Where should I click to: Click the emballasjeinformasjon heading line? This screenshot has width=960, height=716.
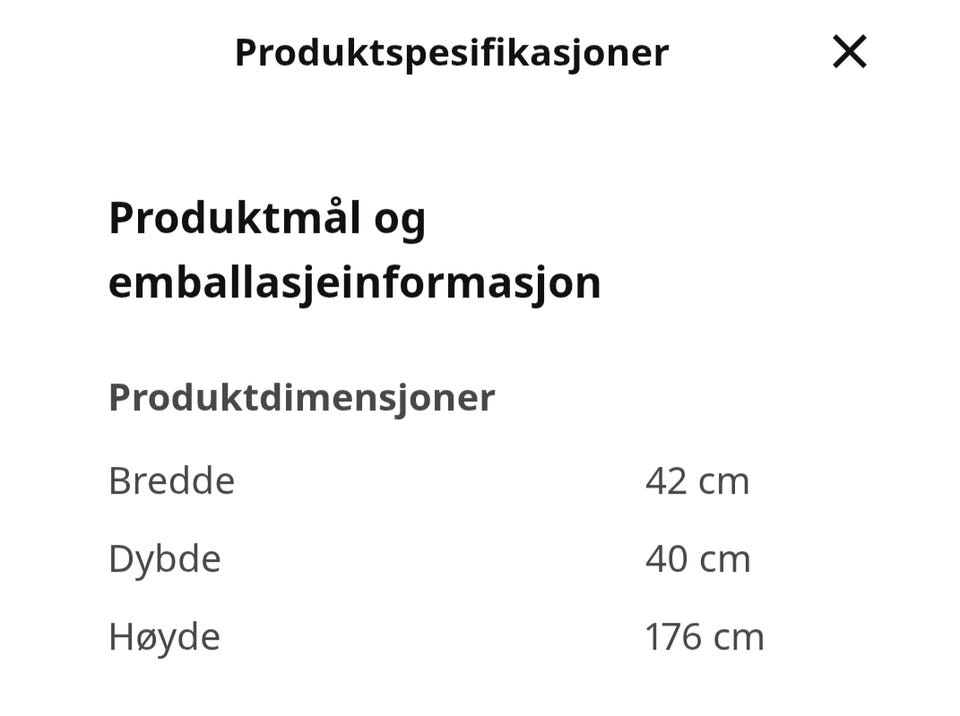354,284
